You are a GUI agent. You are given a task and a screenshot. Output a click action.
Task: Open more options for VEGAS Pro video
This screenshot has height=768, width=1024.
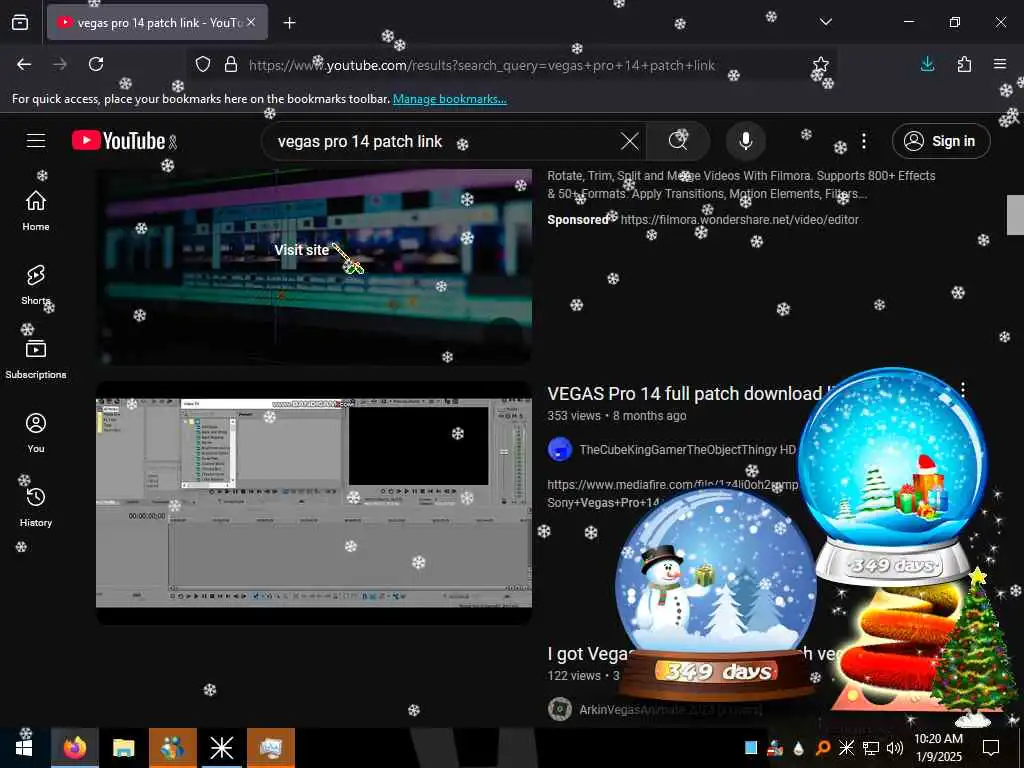click(x=963, y=391)
